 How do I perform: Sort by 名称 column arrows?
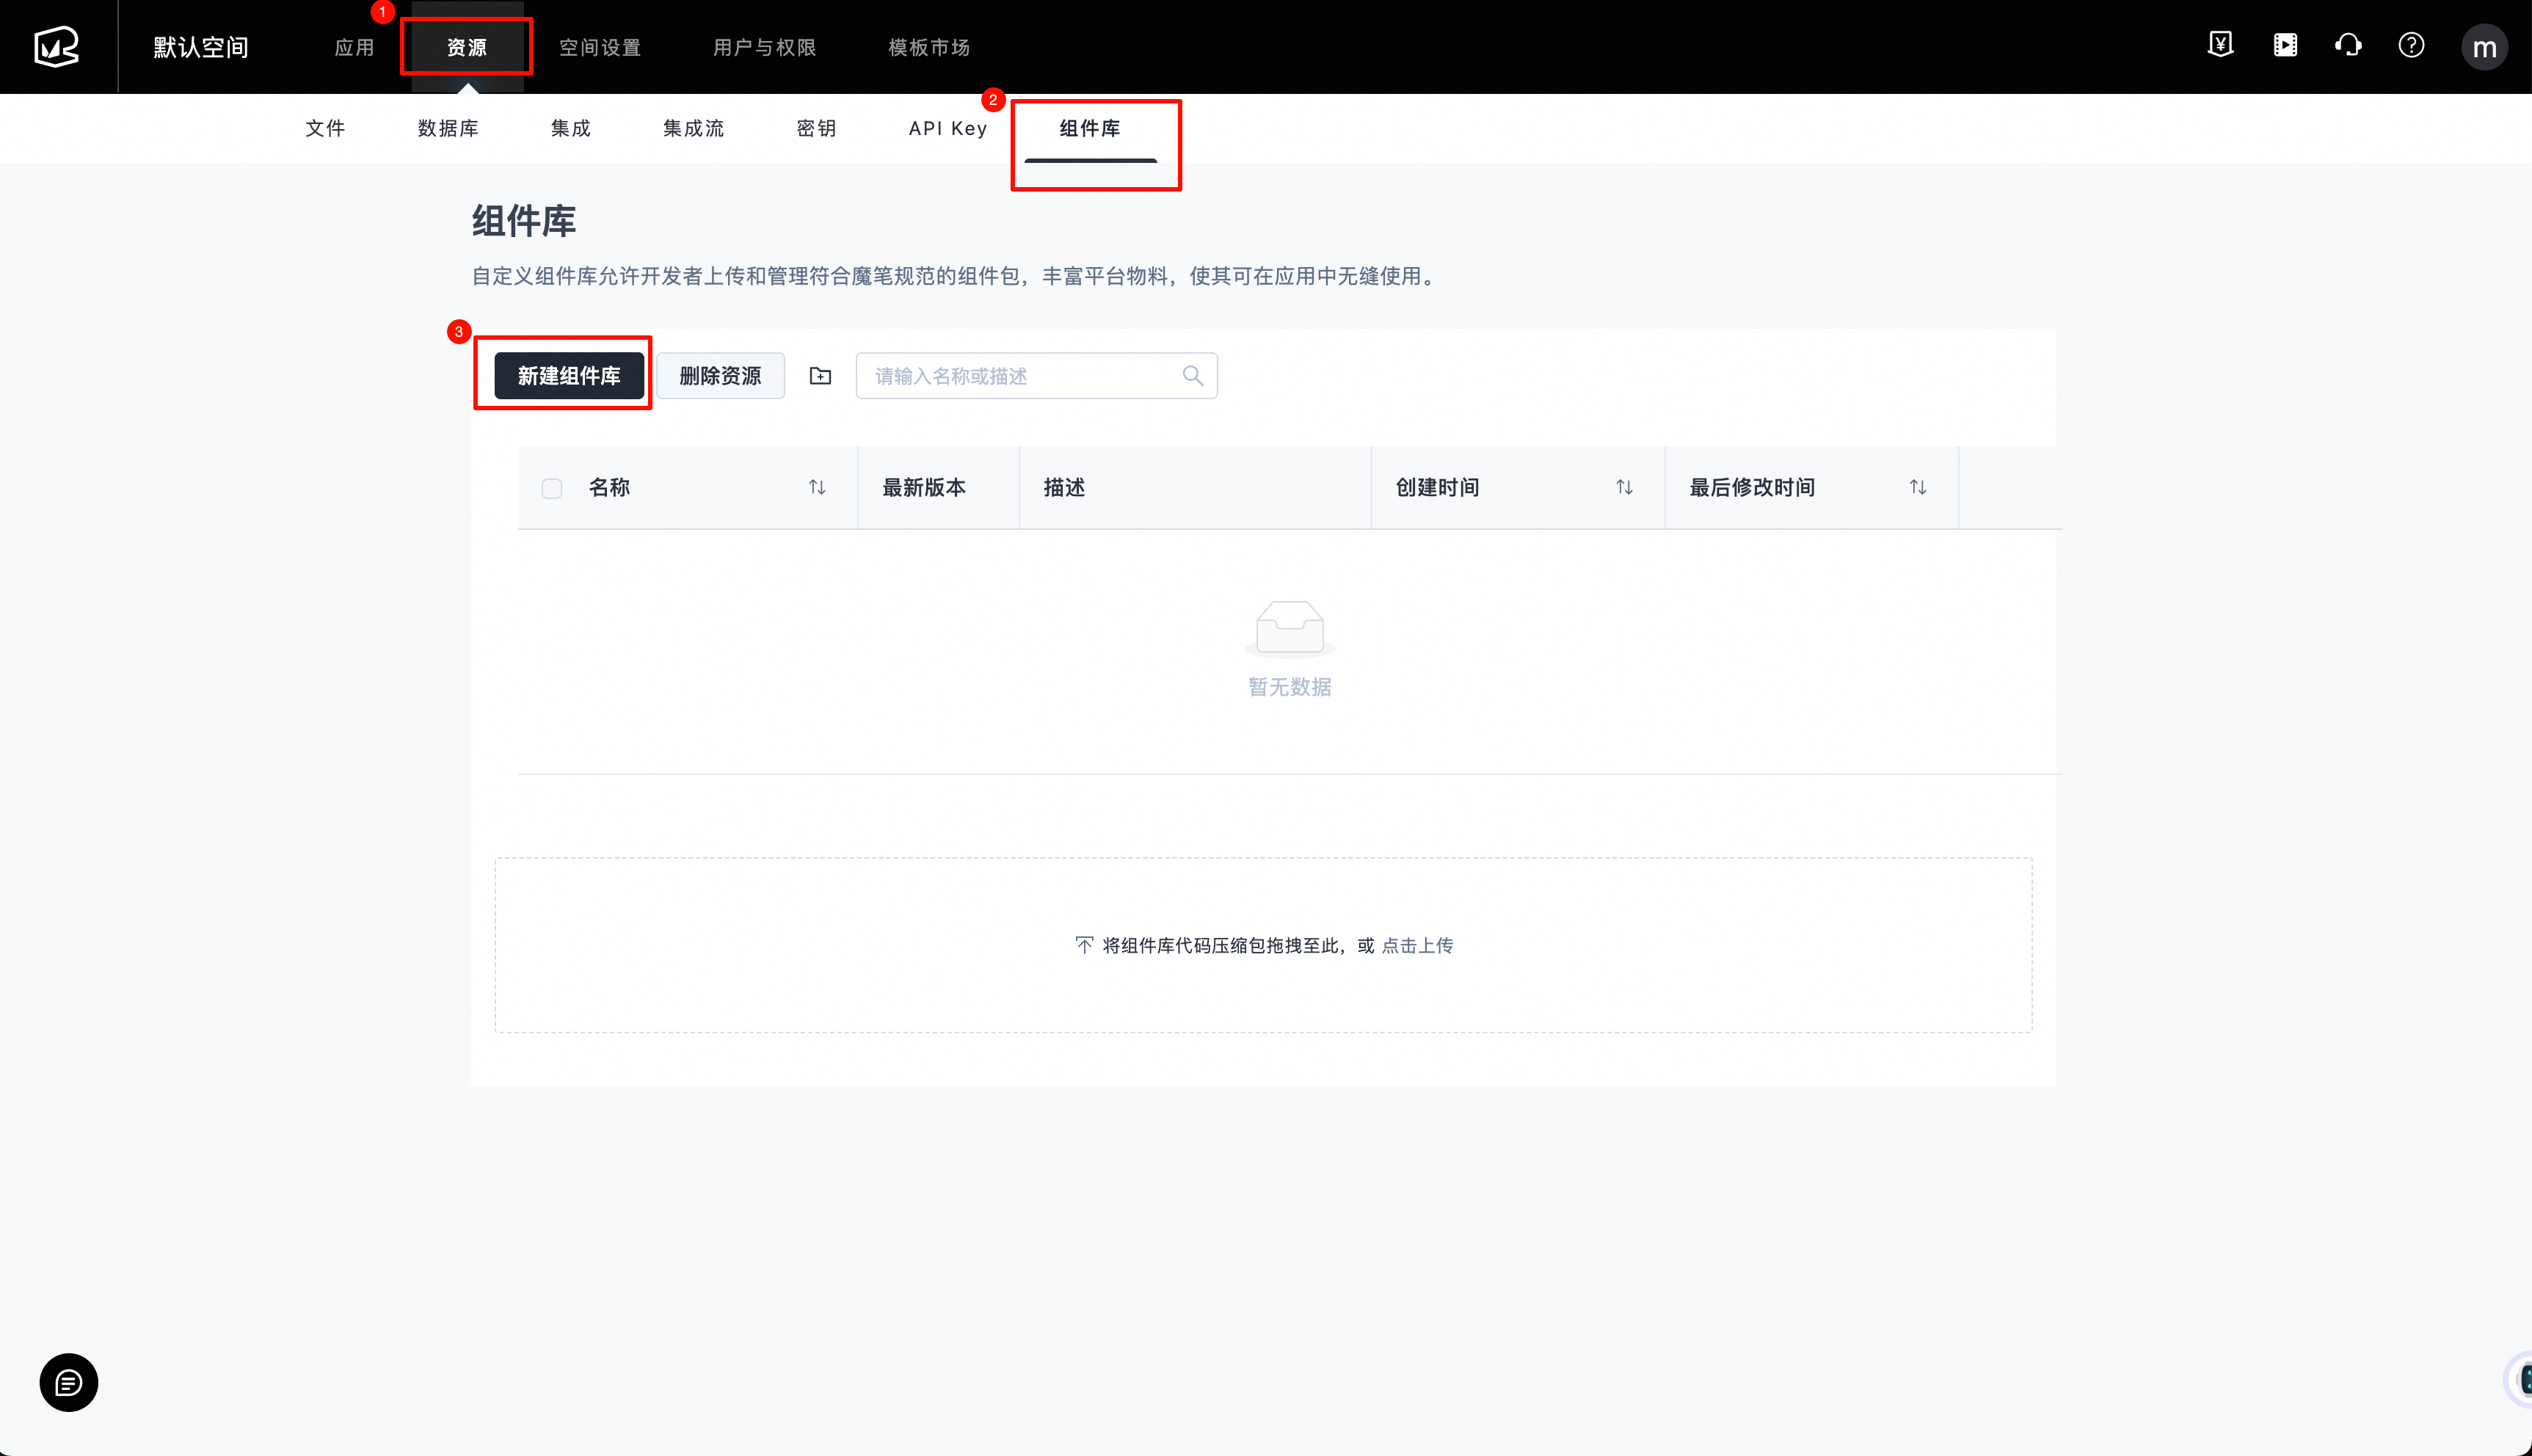817,487
